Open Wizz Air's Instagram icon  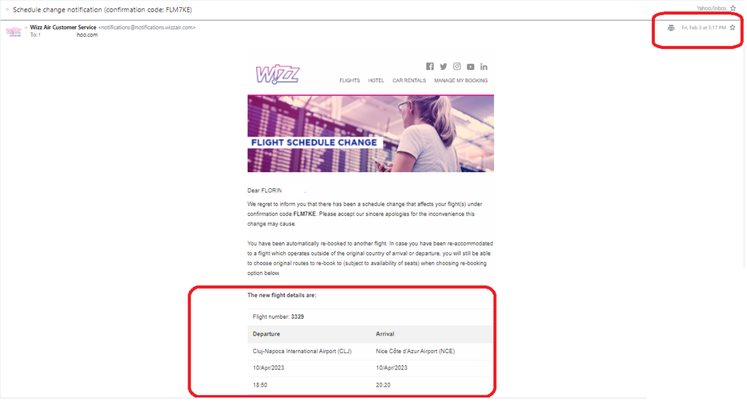click(457, 66)
